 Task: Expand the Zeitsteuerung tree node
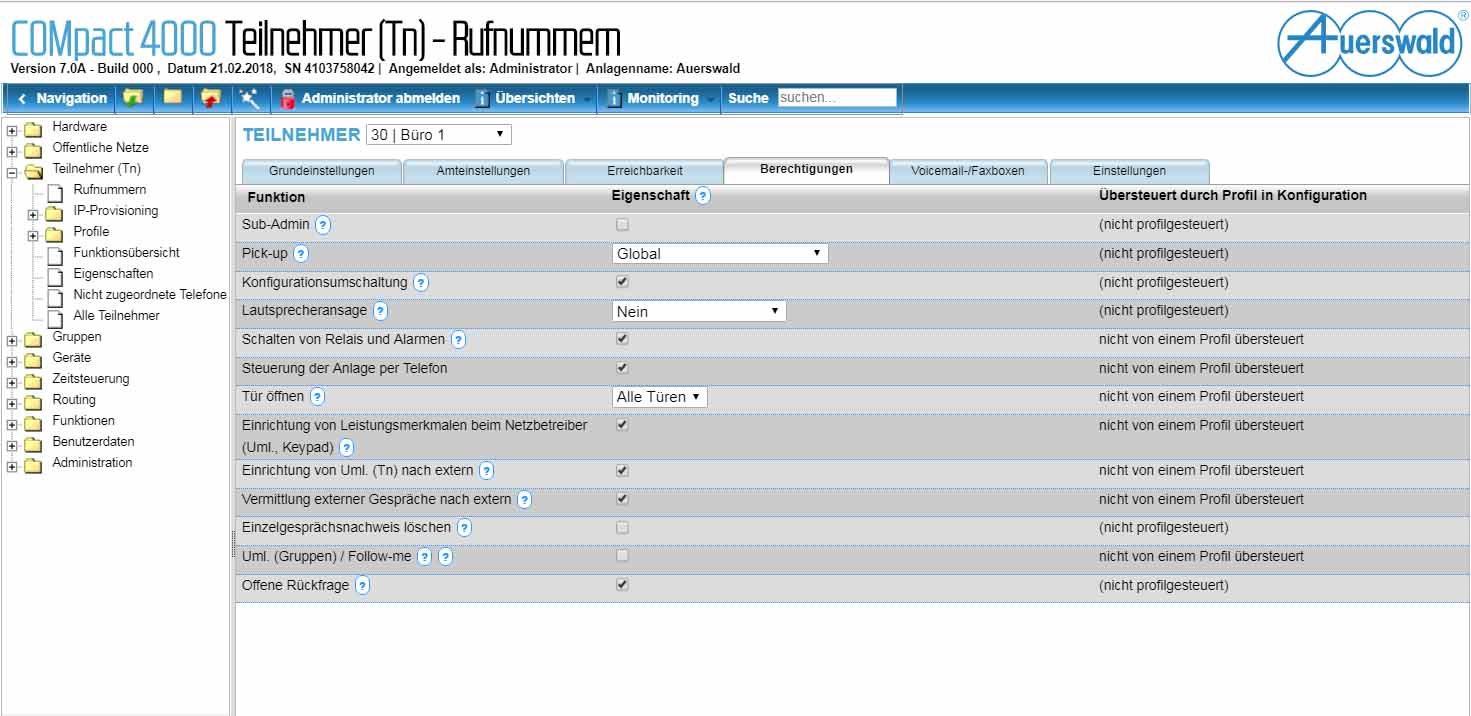12,382
